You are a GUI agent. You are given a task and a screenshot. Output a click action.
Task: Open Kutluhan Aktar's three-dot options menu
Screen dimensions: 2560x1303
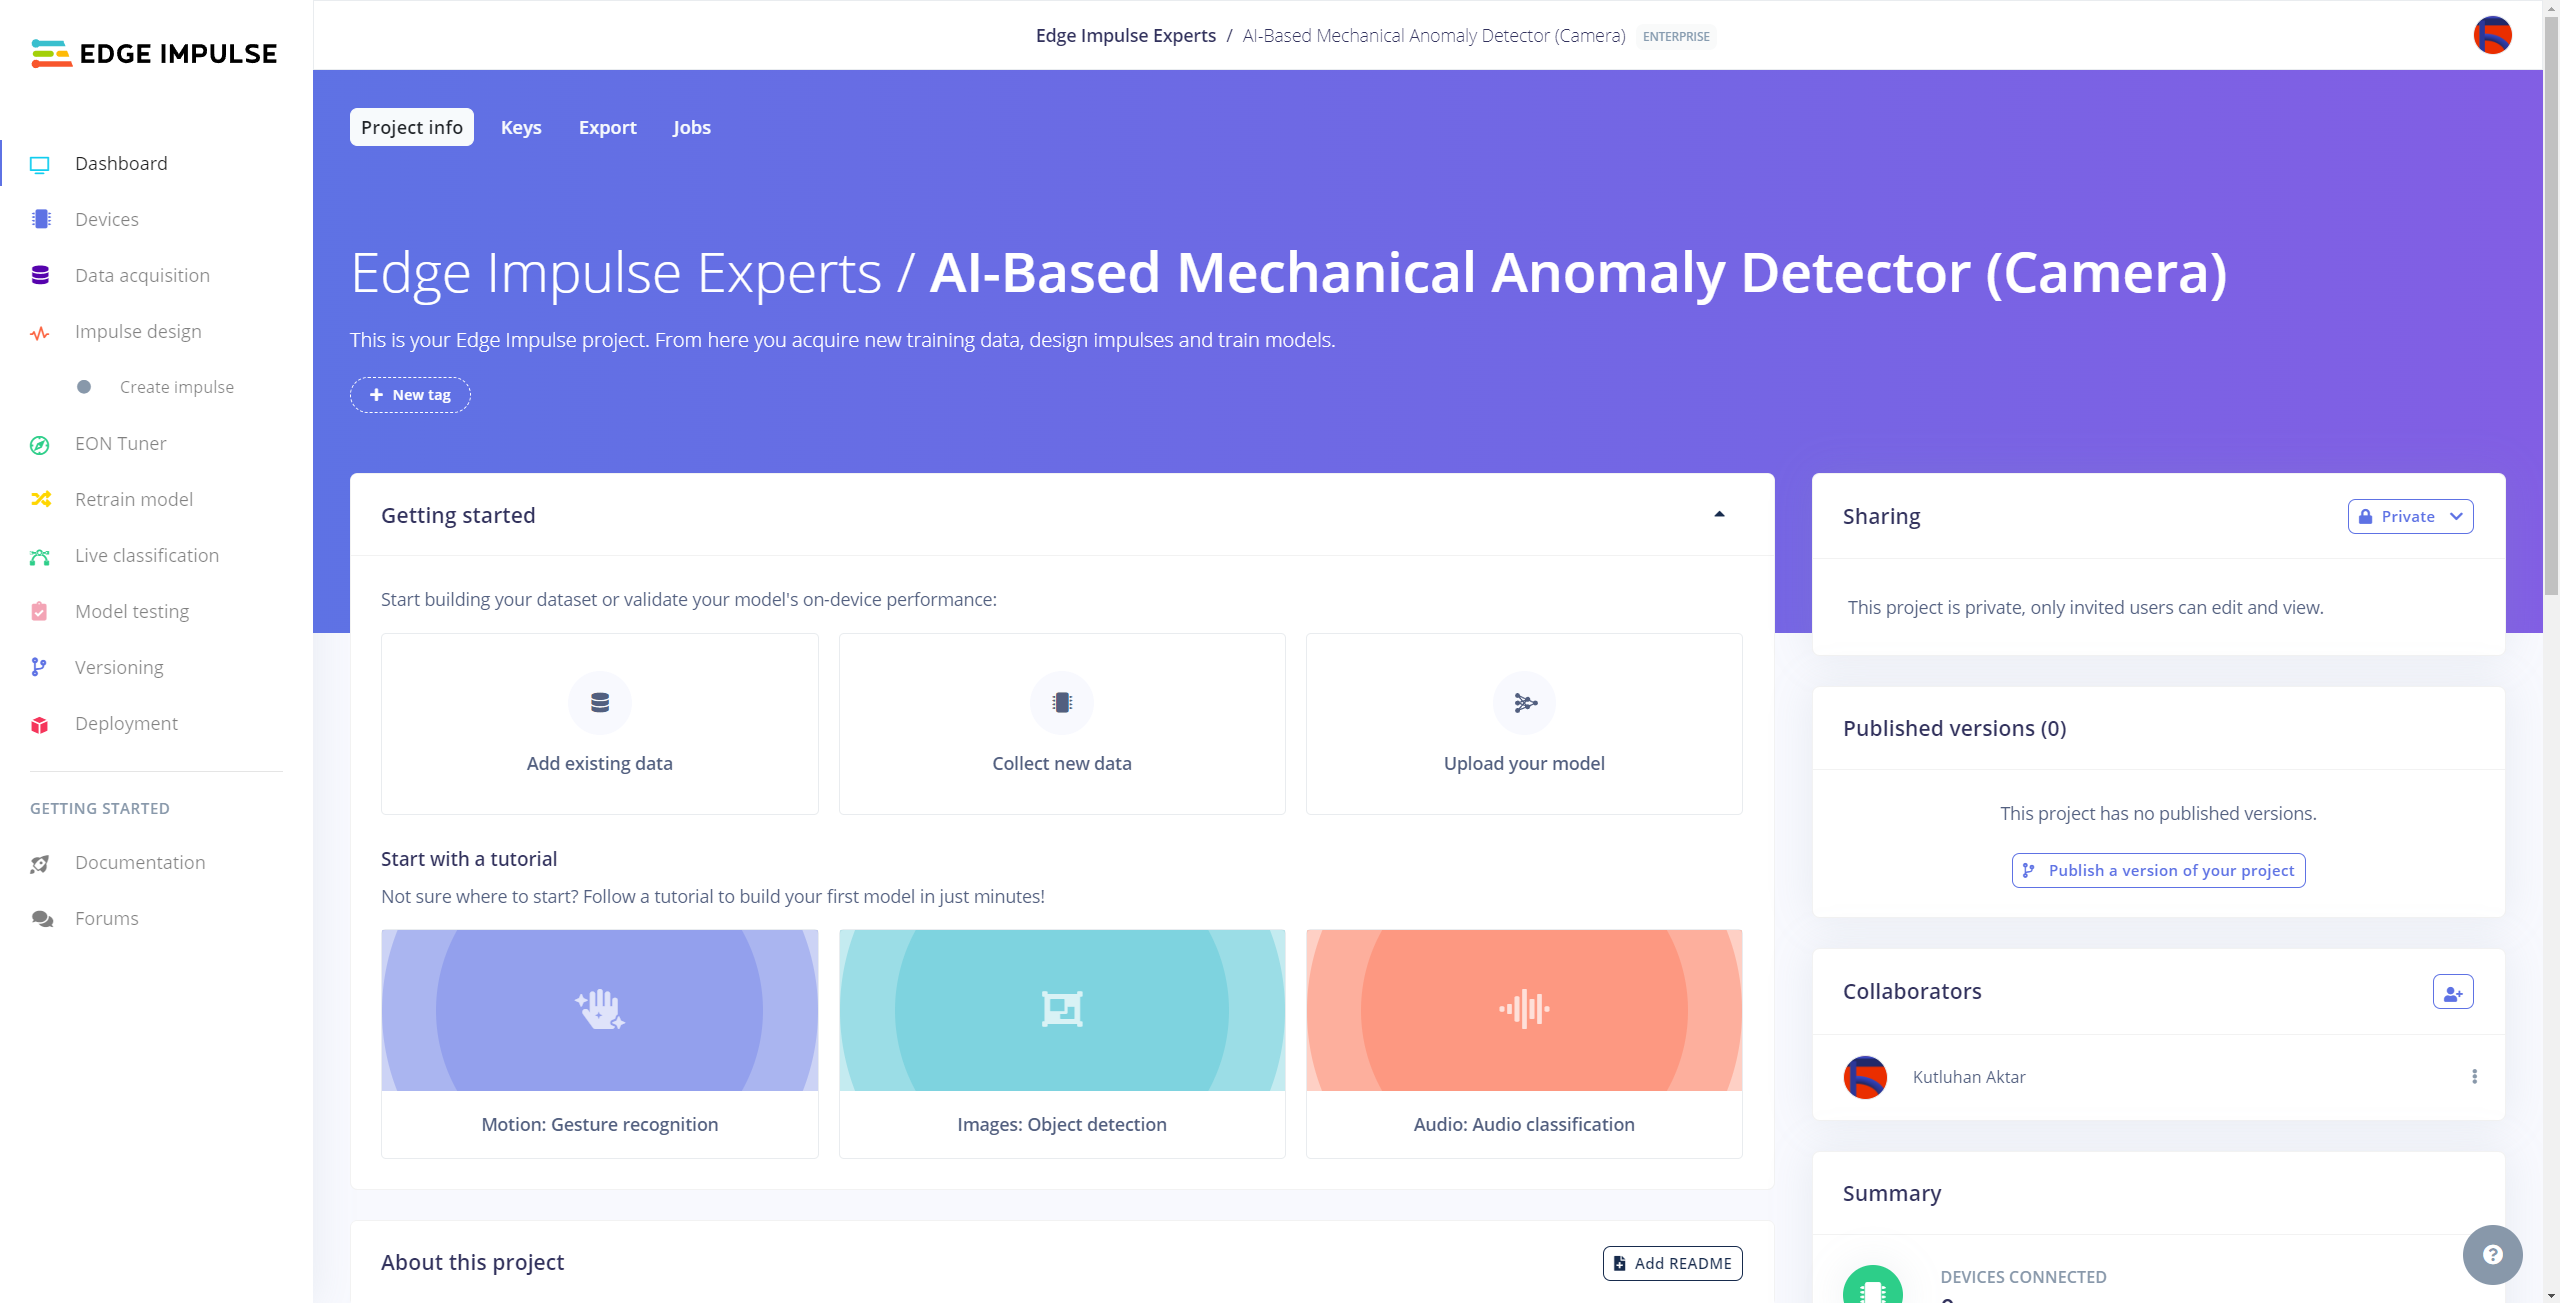click(2474, 1077)
